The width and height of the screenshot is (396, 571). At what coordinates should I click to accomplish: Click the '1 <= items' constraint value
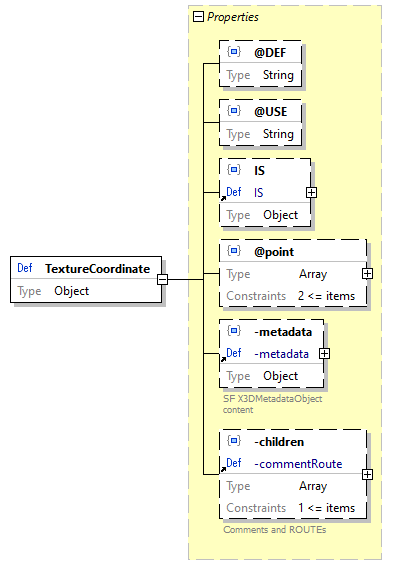(x=326, y=508)
